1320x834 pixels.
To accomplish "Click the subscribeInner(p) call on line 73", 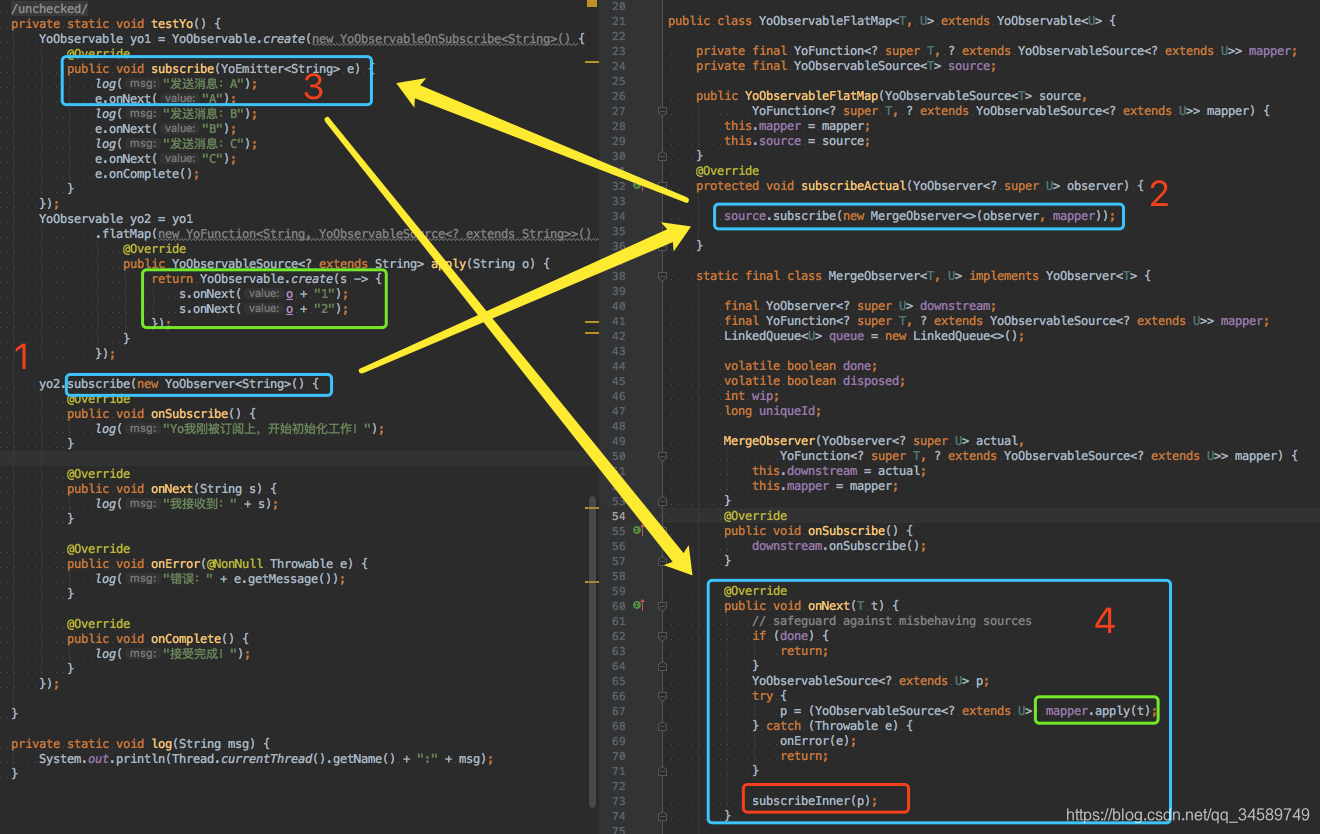I will (x=815, y=801).
